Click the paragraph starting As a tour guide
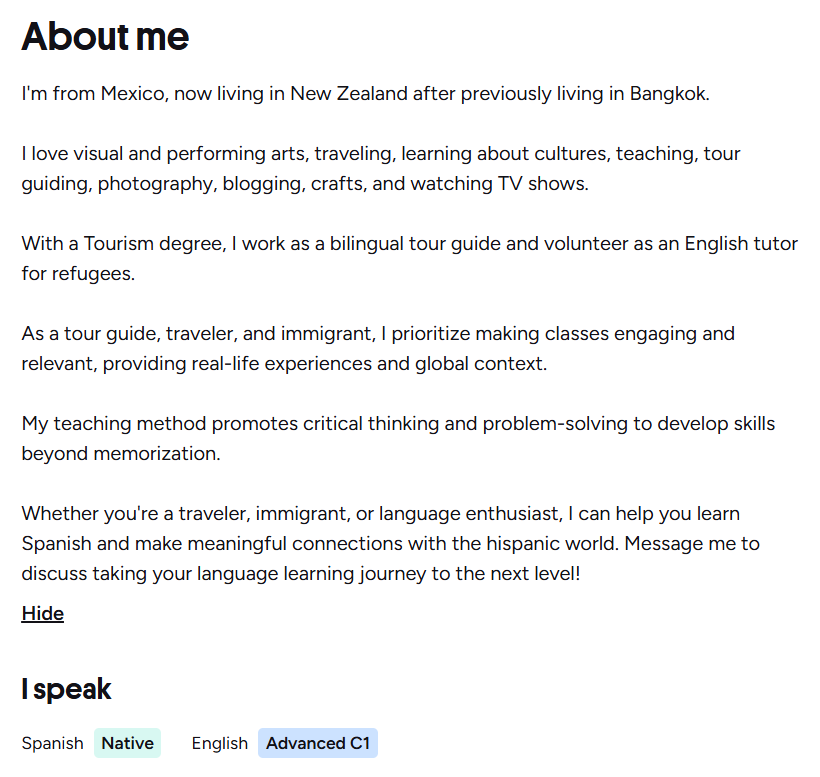Image resolution: width=820 pixels, height=777 pixels. [x=378, y=348]
